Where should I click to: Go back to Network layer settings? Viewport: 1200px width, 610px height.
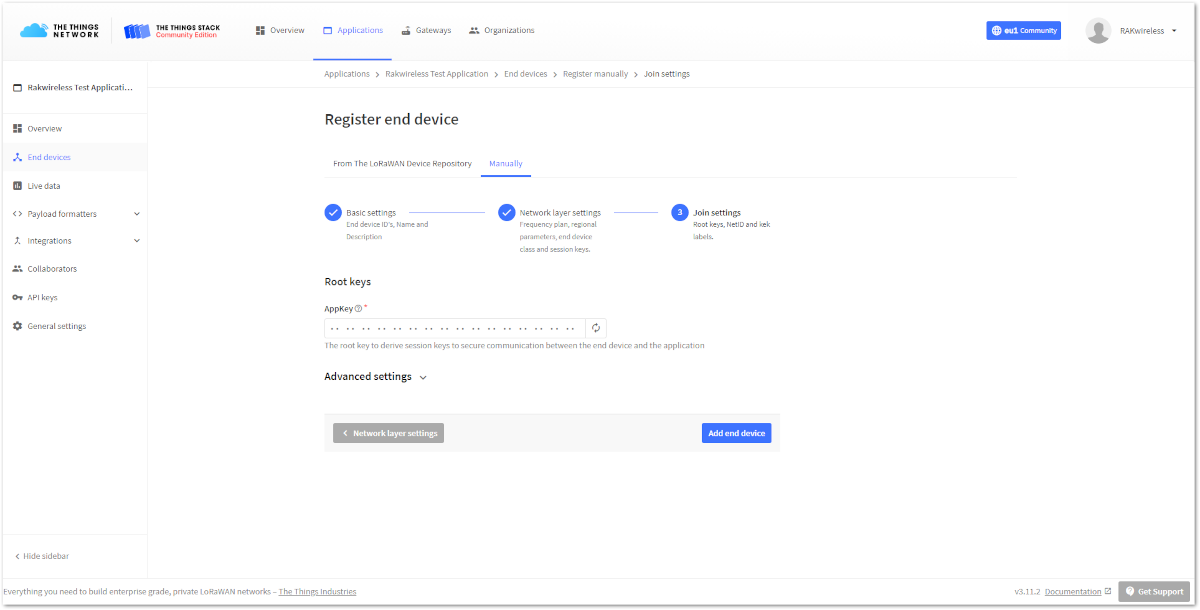tap(388, 433)
